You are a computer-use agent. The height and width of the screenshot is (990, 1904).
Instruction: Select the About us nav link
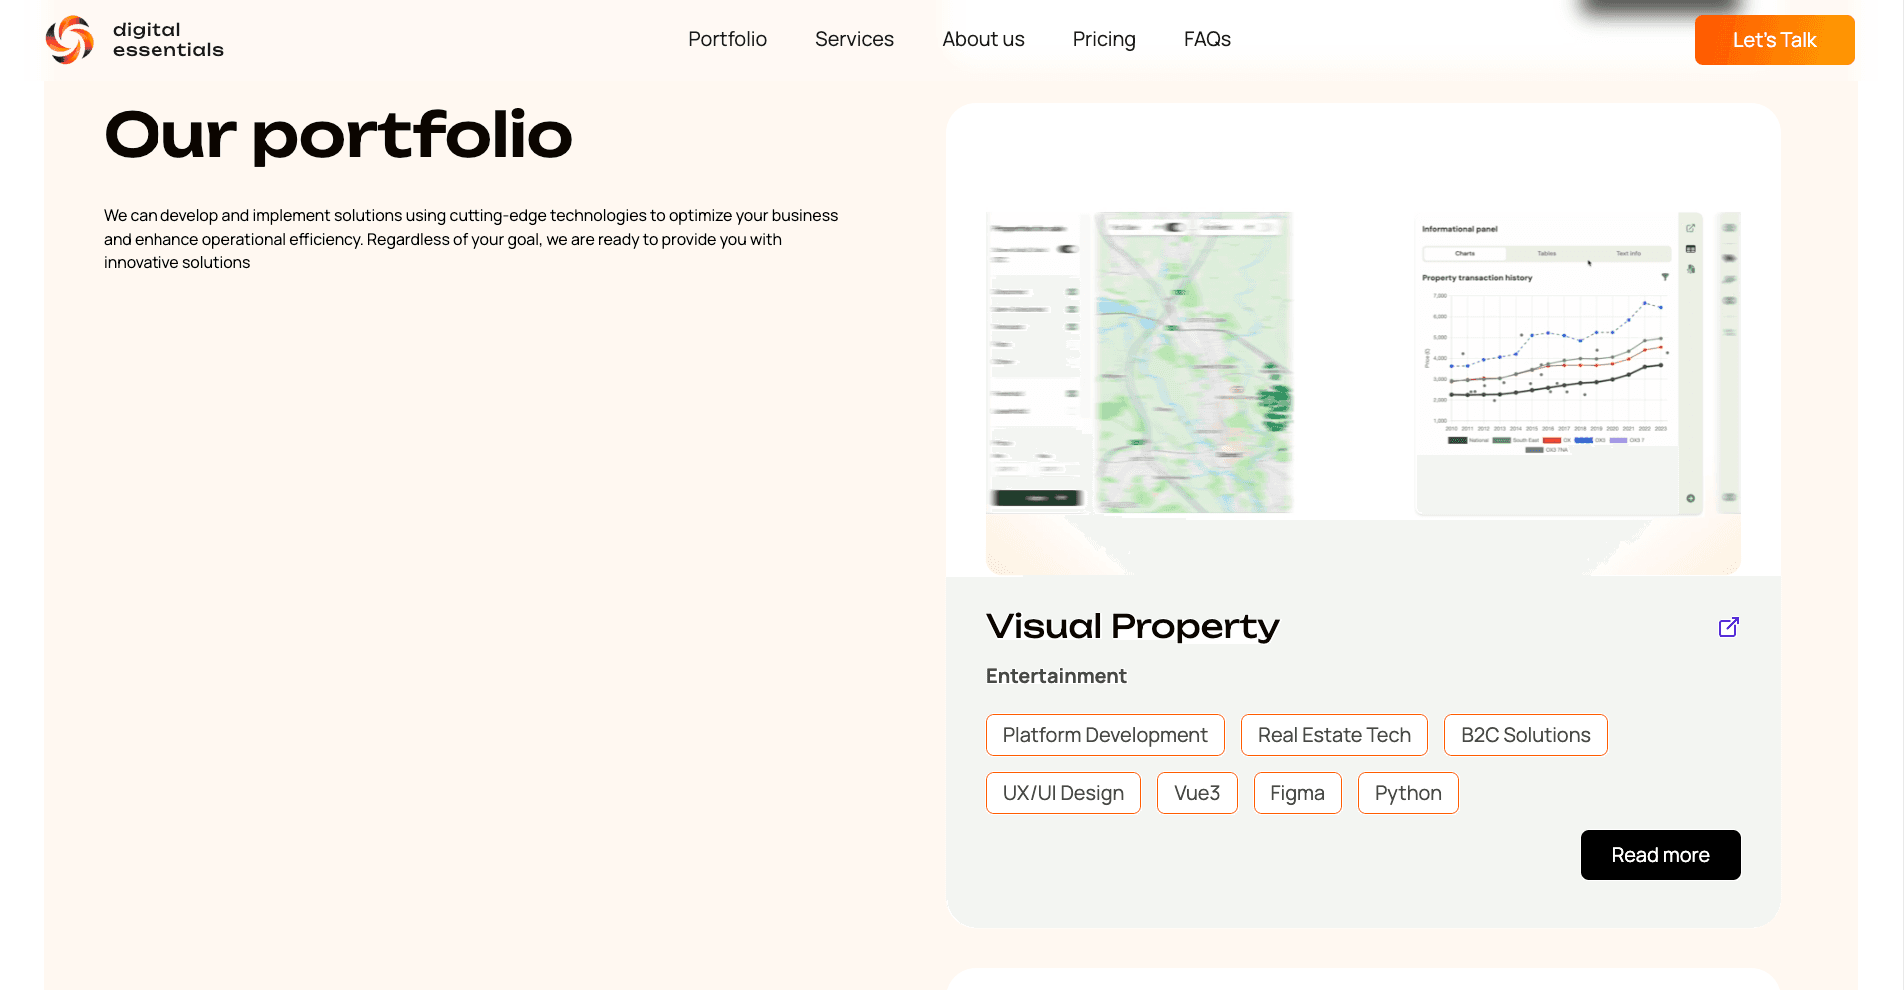[983, 39]
